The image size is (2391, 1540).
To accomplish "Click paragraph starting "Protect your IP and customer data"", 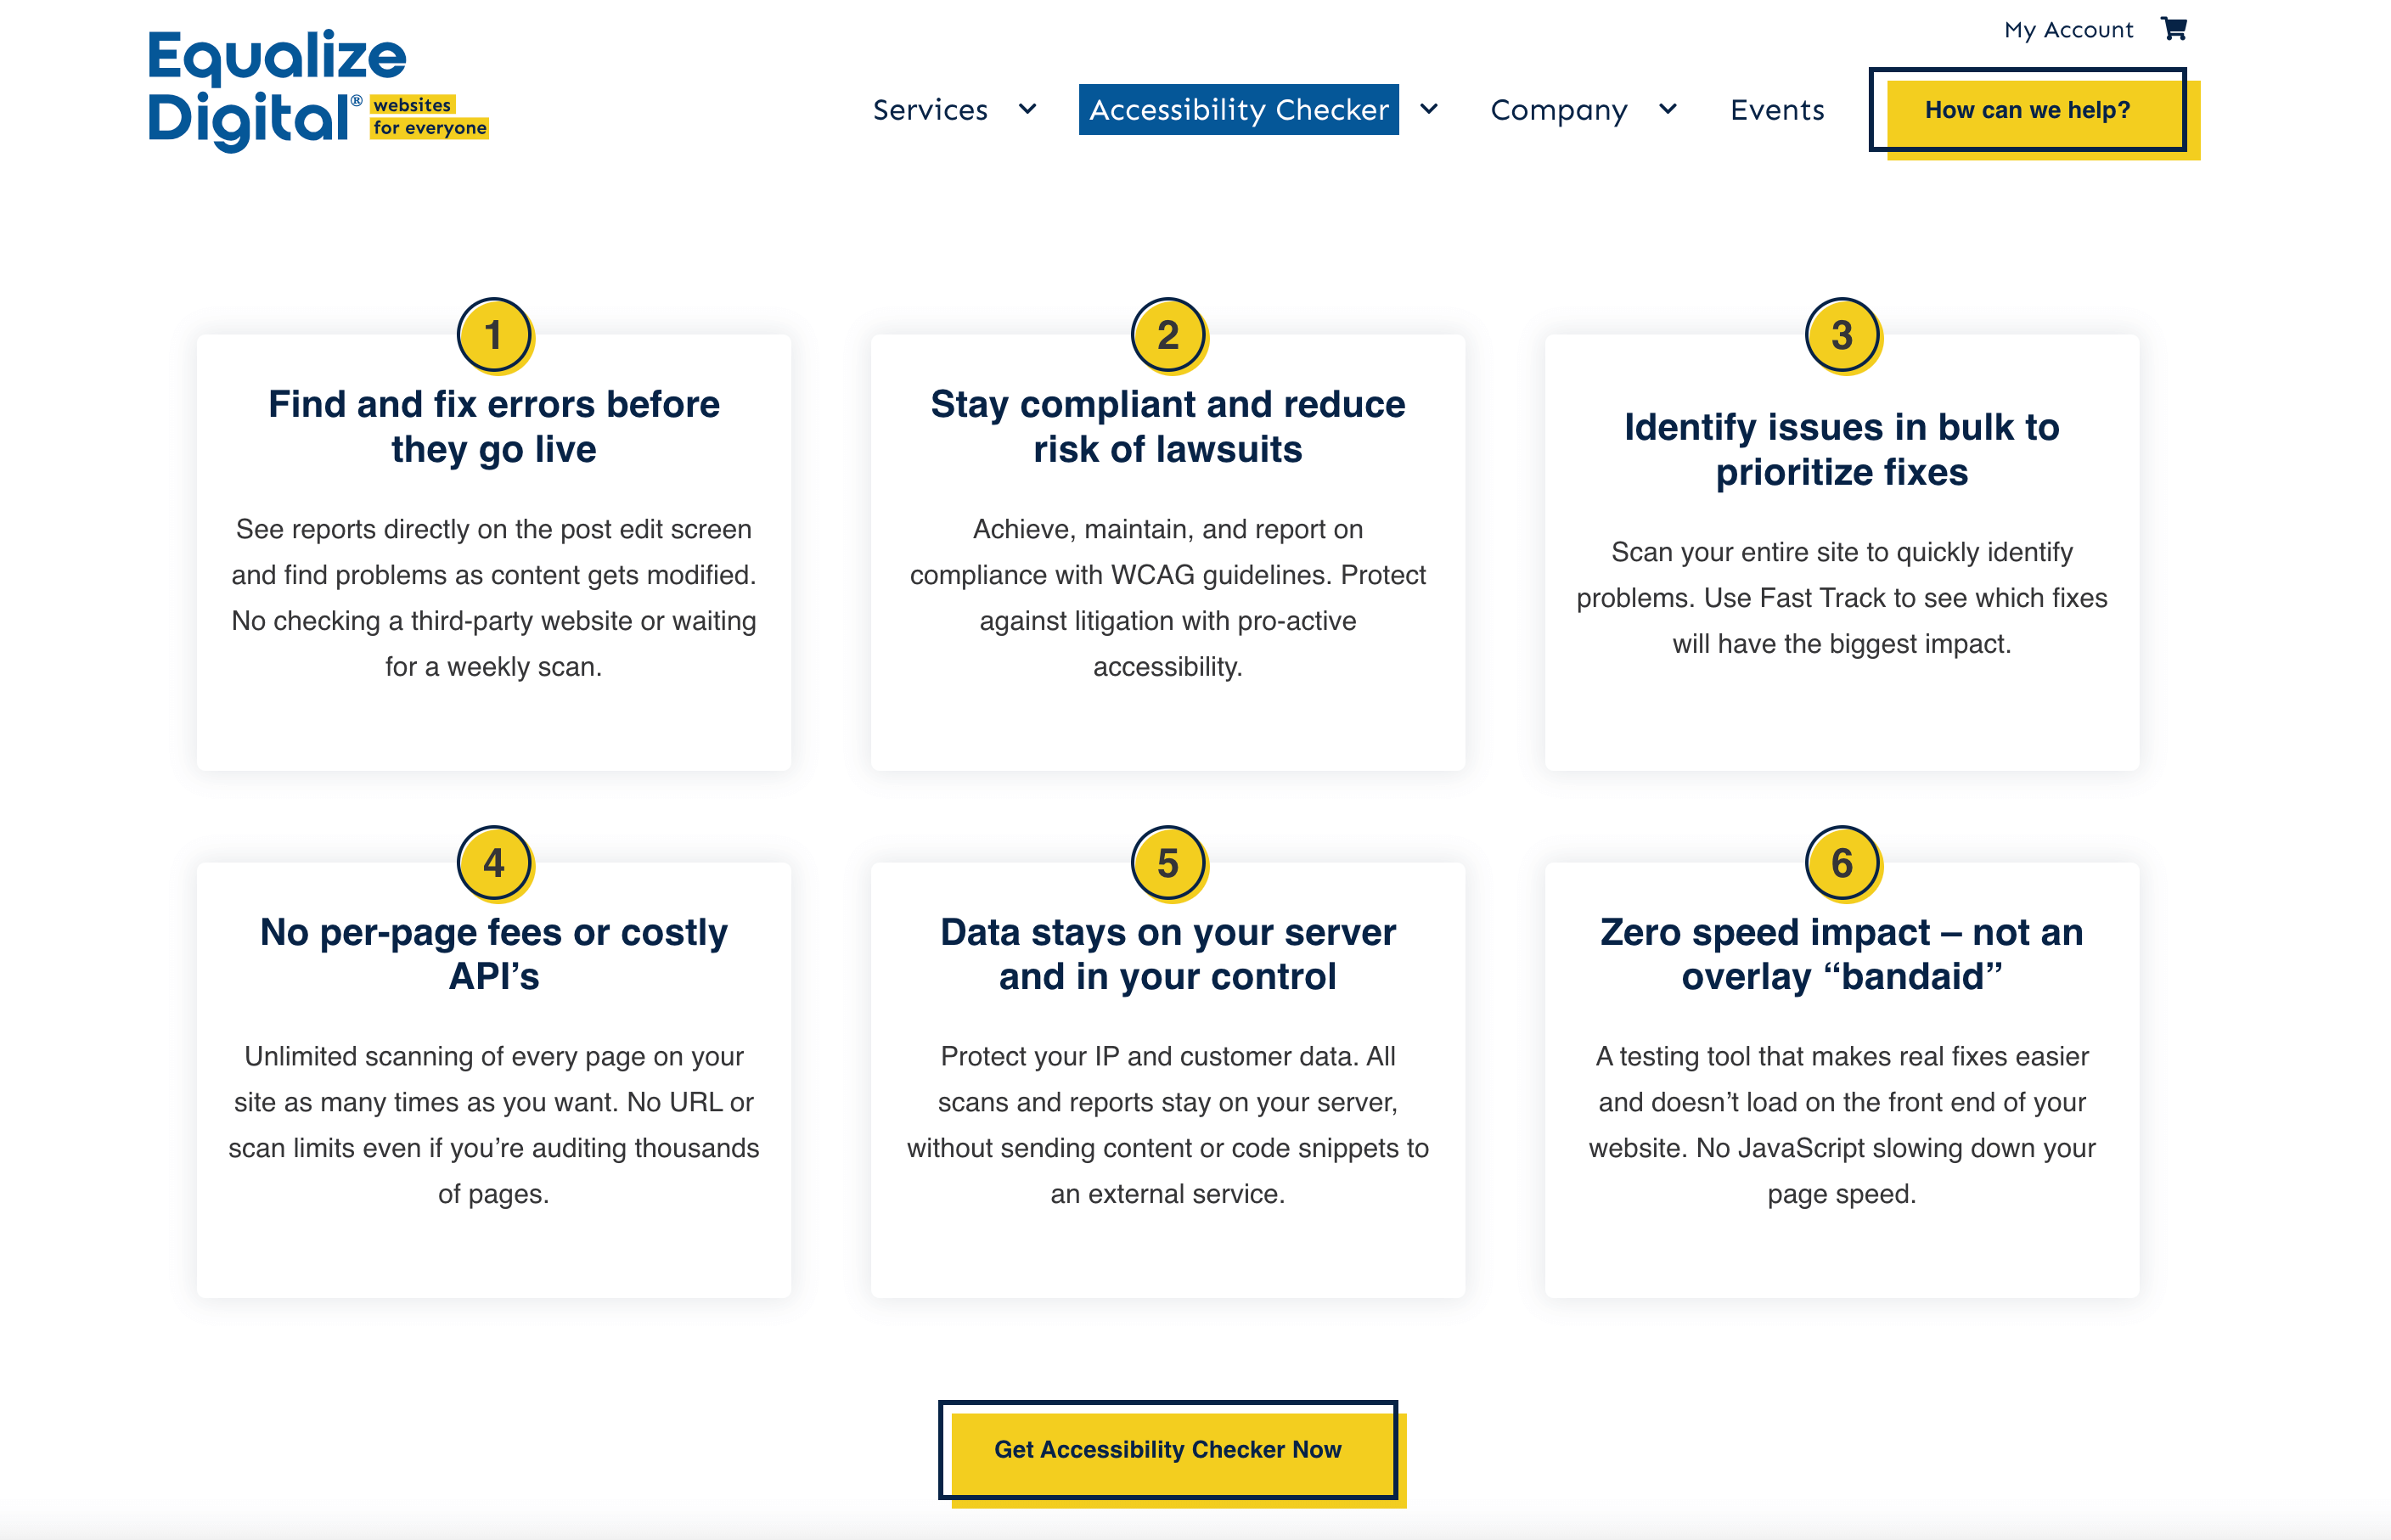I will (x=1168, y=1125).
